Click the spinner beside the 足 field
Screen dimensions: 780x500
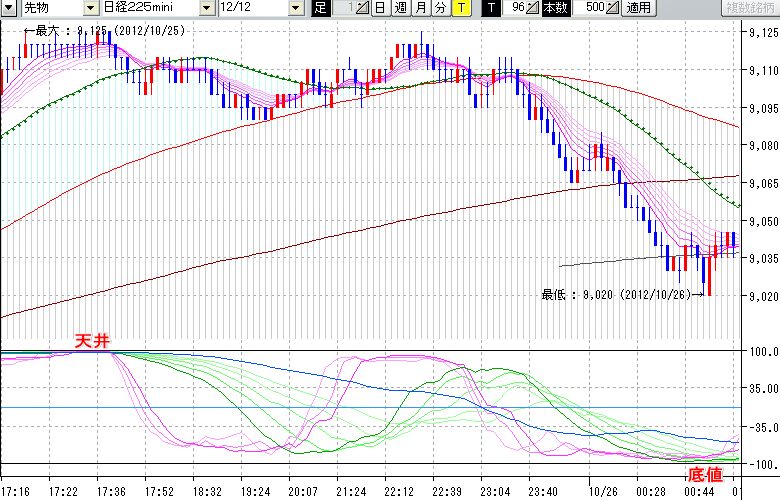coord(363,8)
